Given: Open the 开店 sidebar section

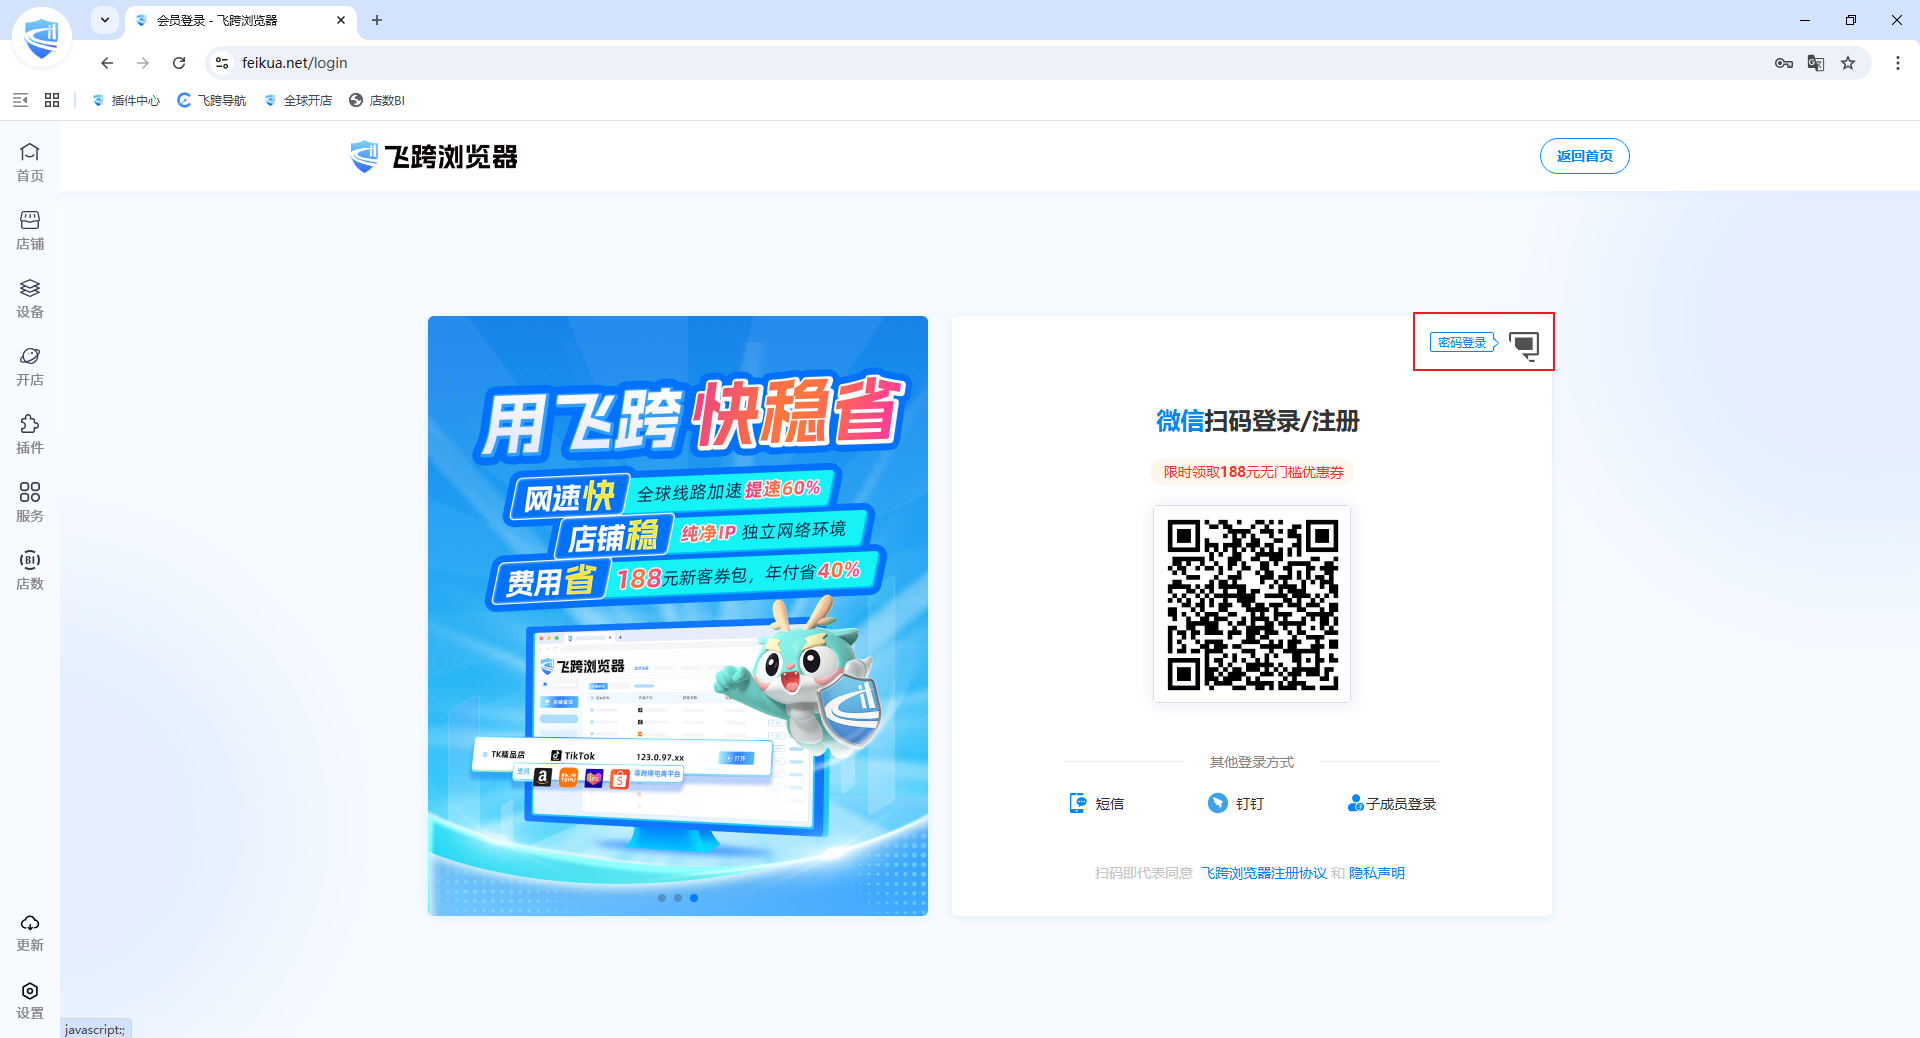Looking at the screenshot, I should click(x=30, y=366).
